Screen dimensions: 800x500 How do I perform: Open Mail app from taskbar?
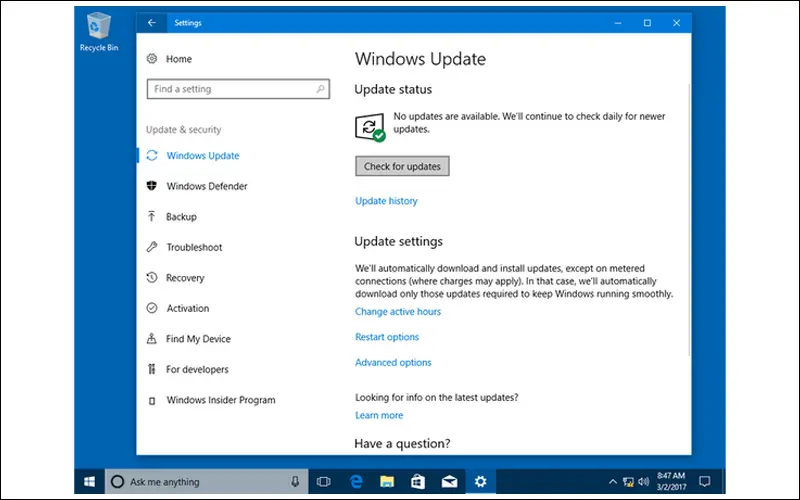(449, 482)
